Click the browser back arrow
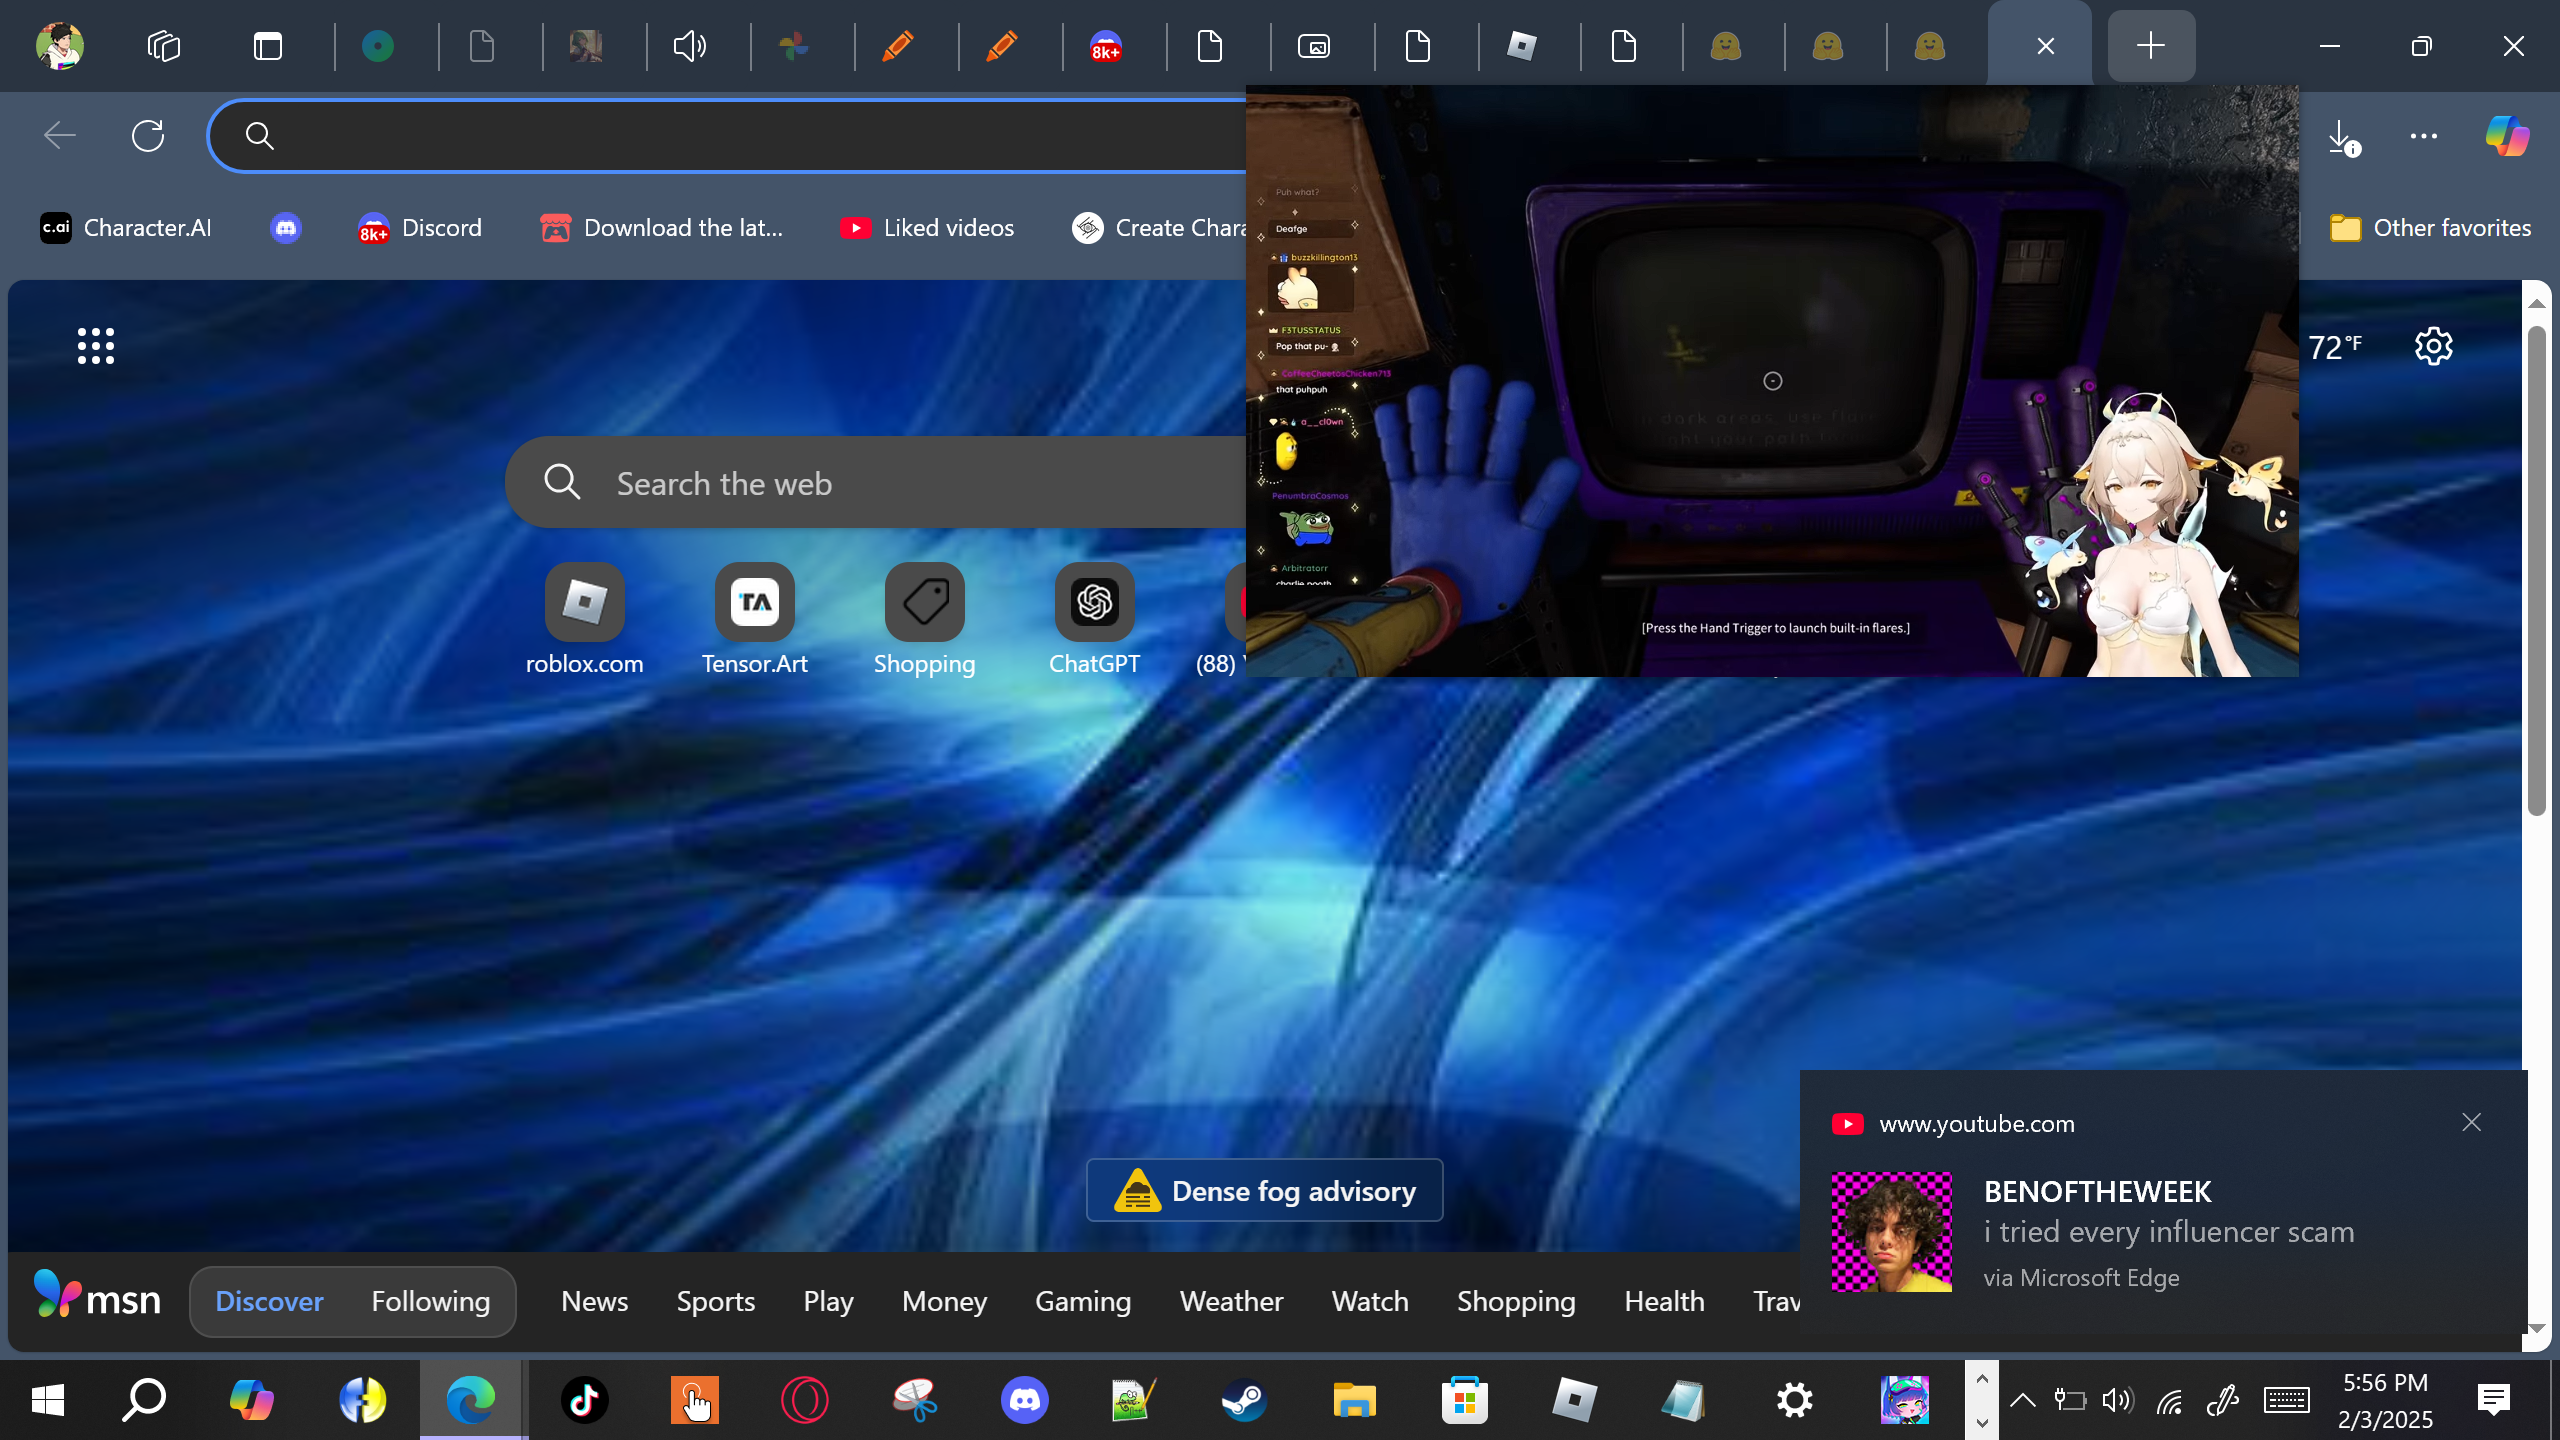The height and width of the screenshot is (1440, 2560). pyautogui.click(x=60, y=136)
